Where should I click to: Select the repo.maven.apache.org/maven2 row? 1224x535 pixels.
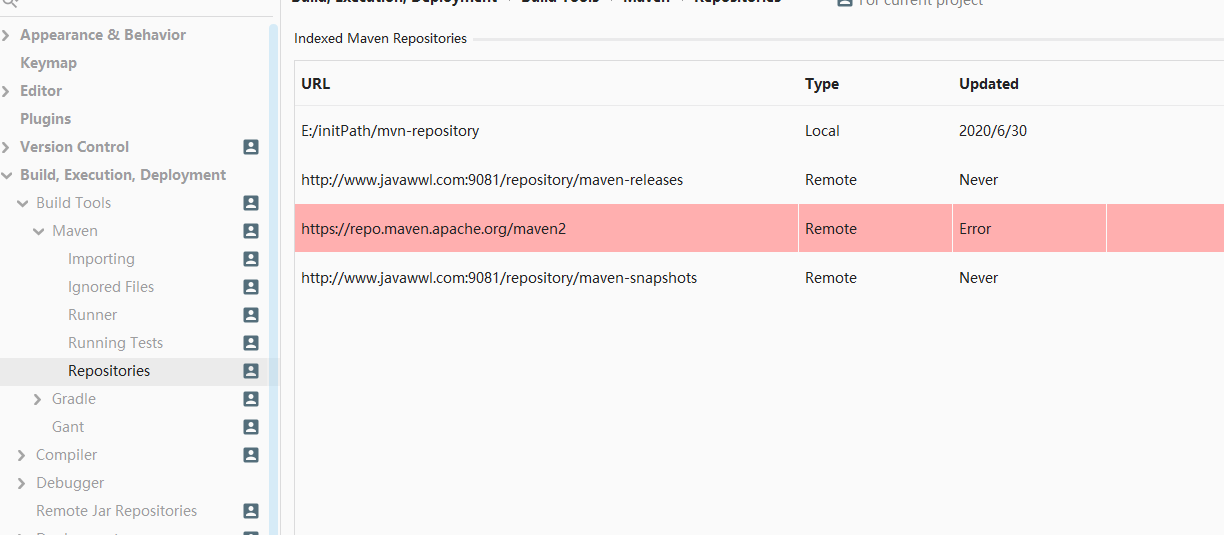click(759, 229)
